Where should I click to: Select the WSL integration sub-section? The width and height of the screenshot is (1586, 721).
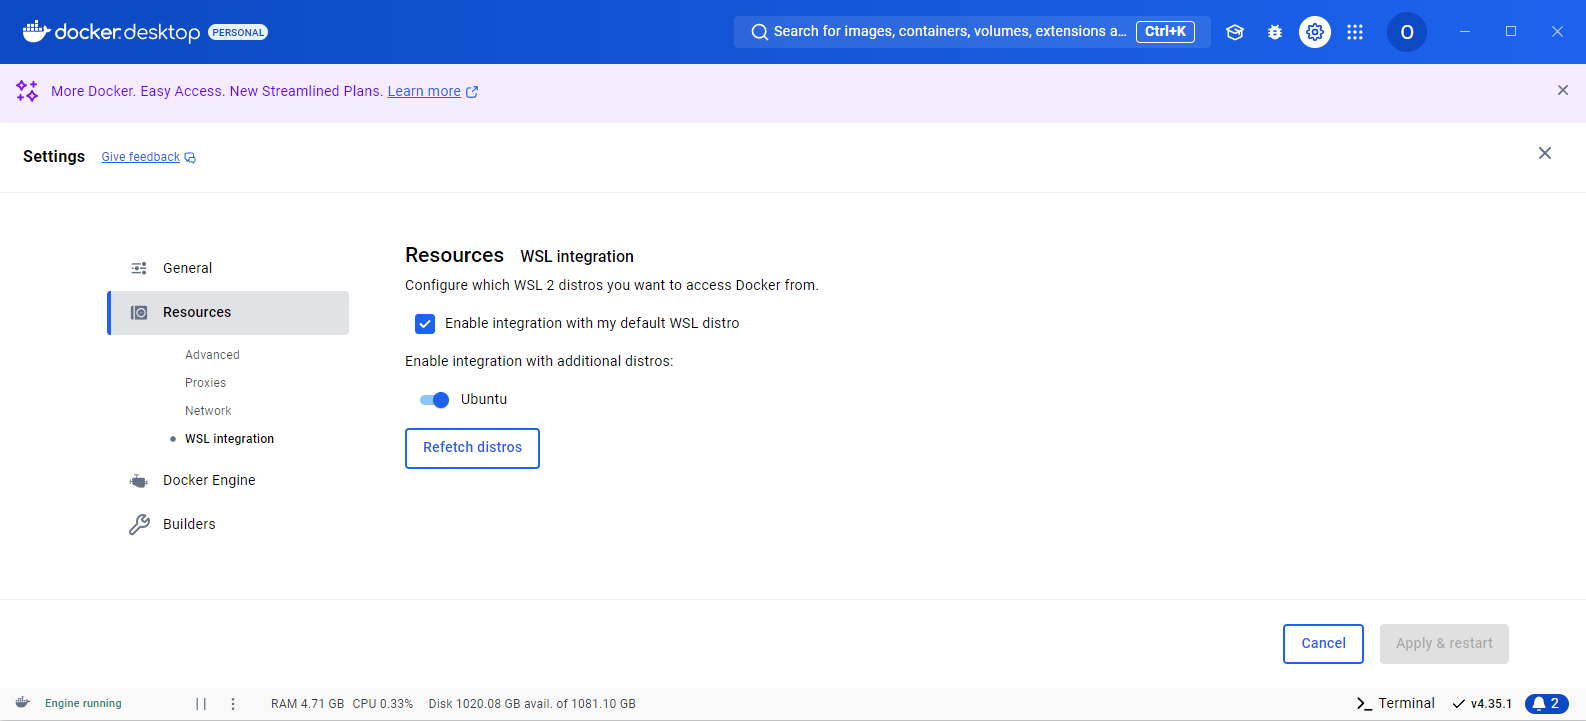229,439
